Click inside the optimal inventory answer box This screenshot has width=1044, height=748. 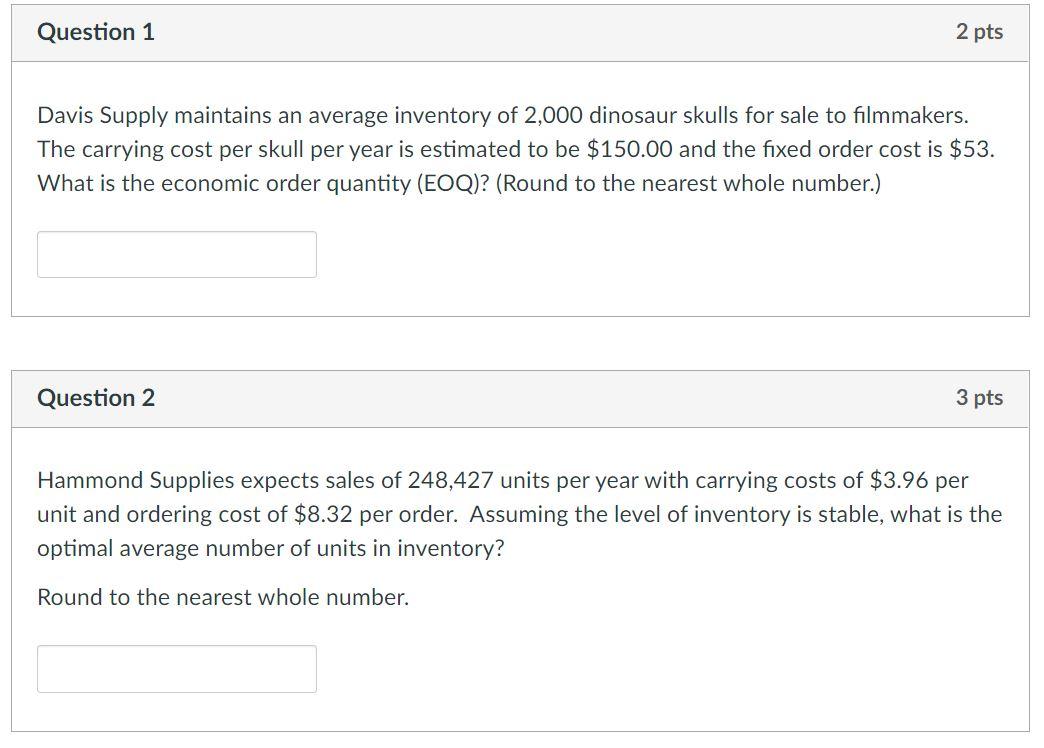tap(176, 669)
